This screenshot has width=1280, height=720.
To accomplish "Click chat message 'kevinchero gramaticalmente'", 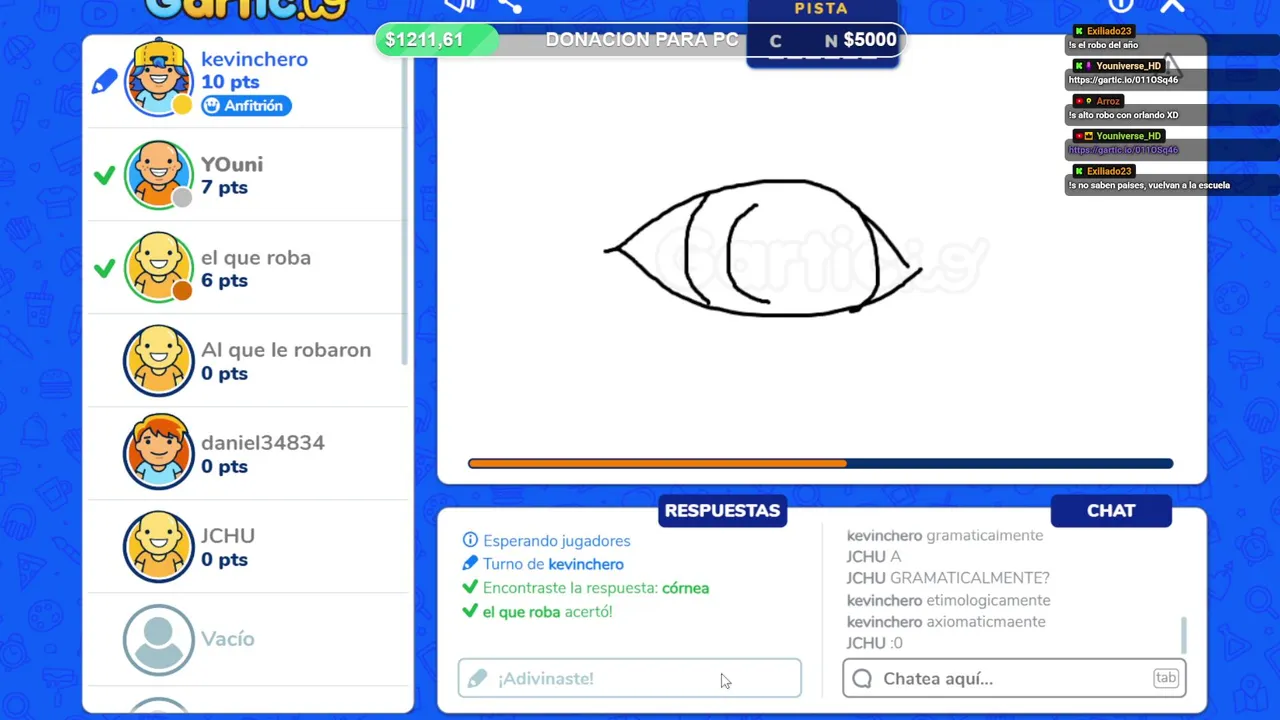I will 945,535.
